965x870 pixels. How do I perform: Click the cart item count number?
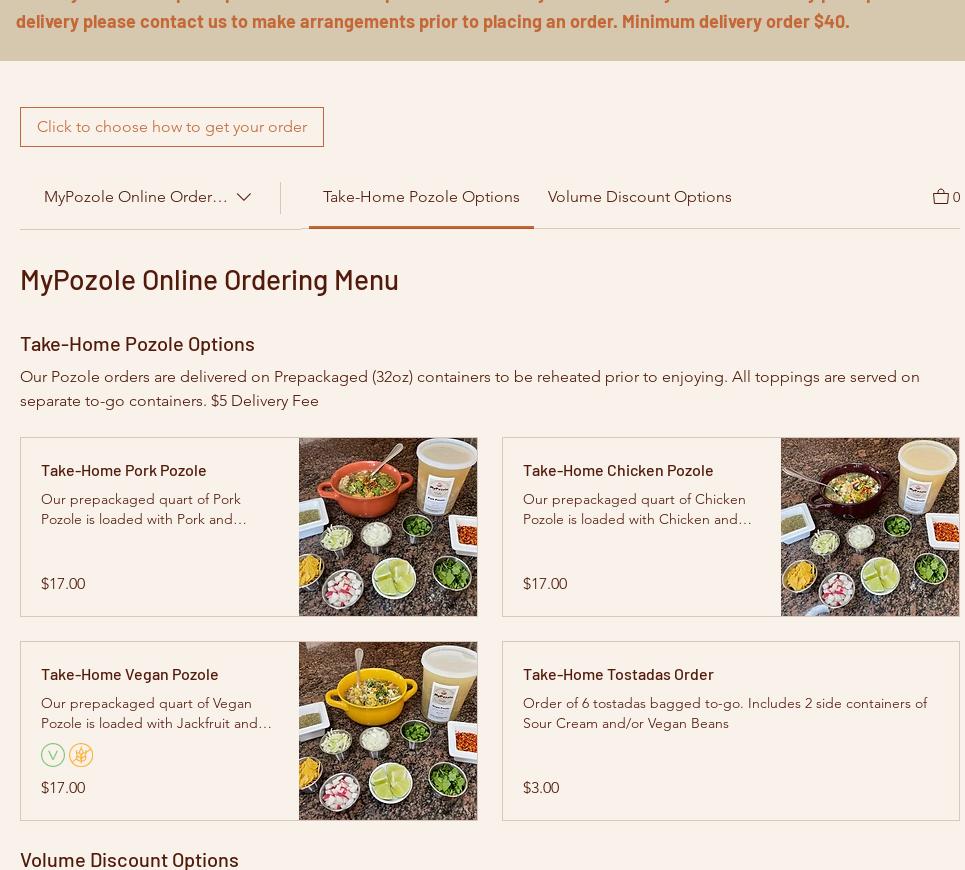956,198
